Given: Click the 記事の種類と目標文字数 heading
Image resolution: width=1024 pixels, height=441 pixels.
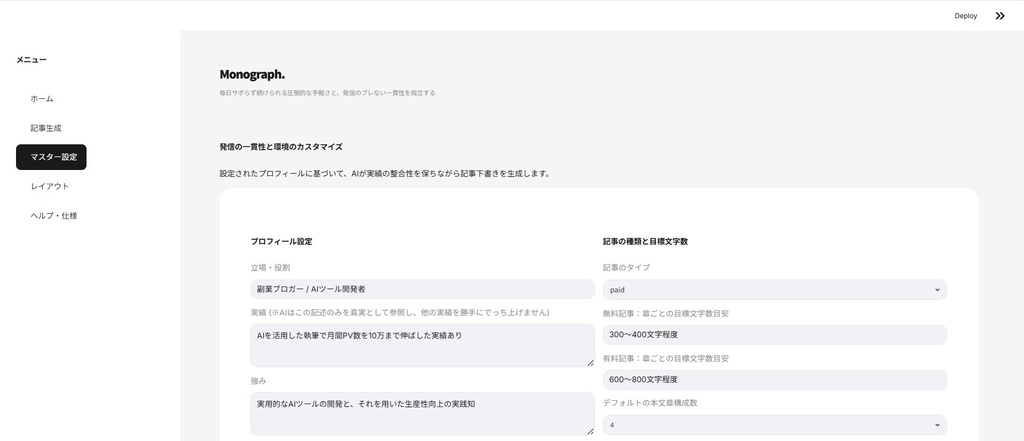Looking at the screenshot, I should click(x=645, y=241).
